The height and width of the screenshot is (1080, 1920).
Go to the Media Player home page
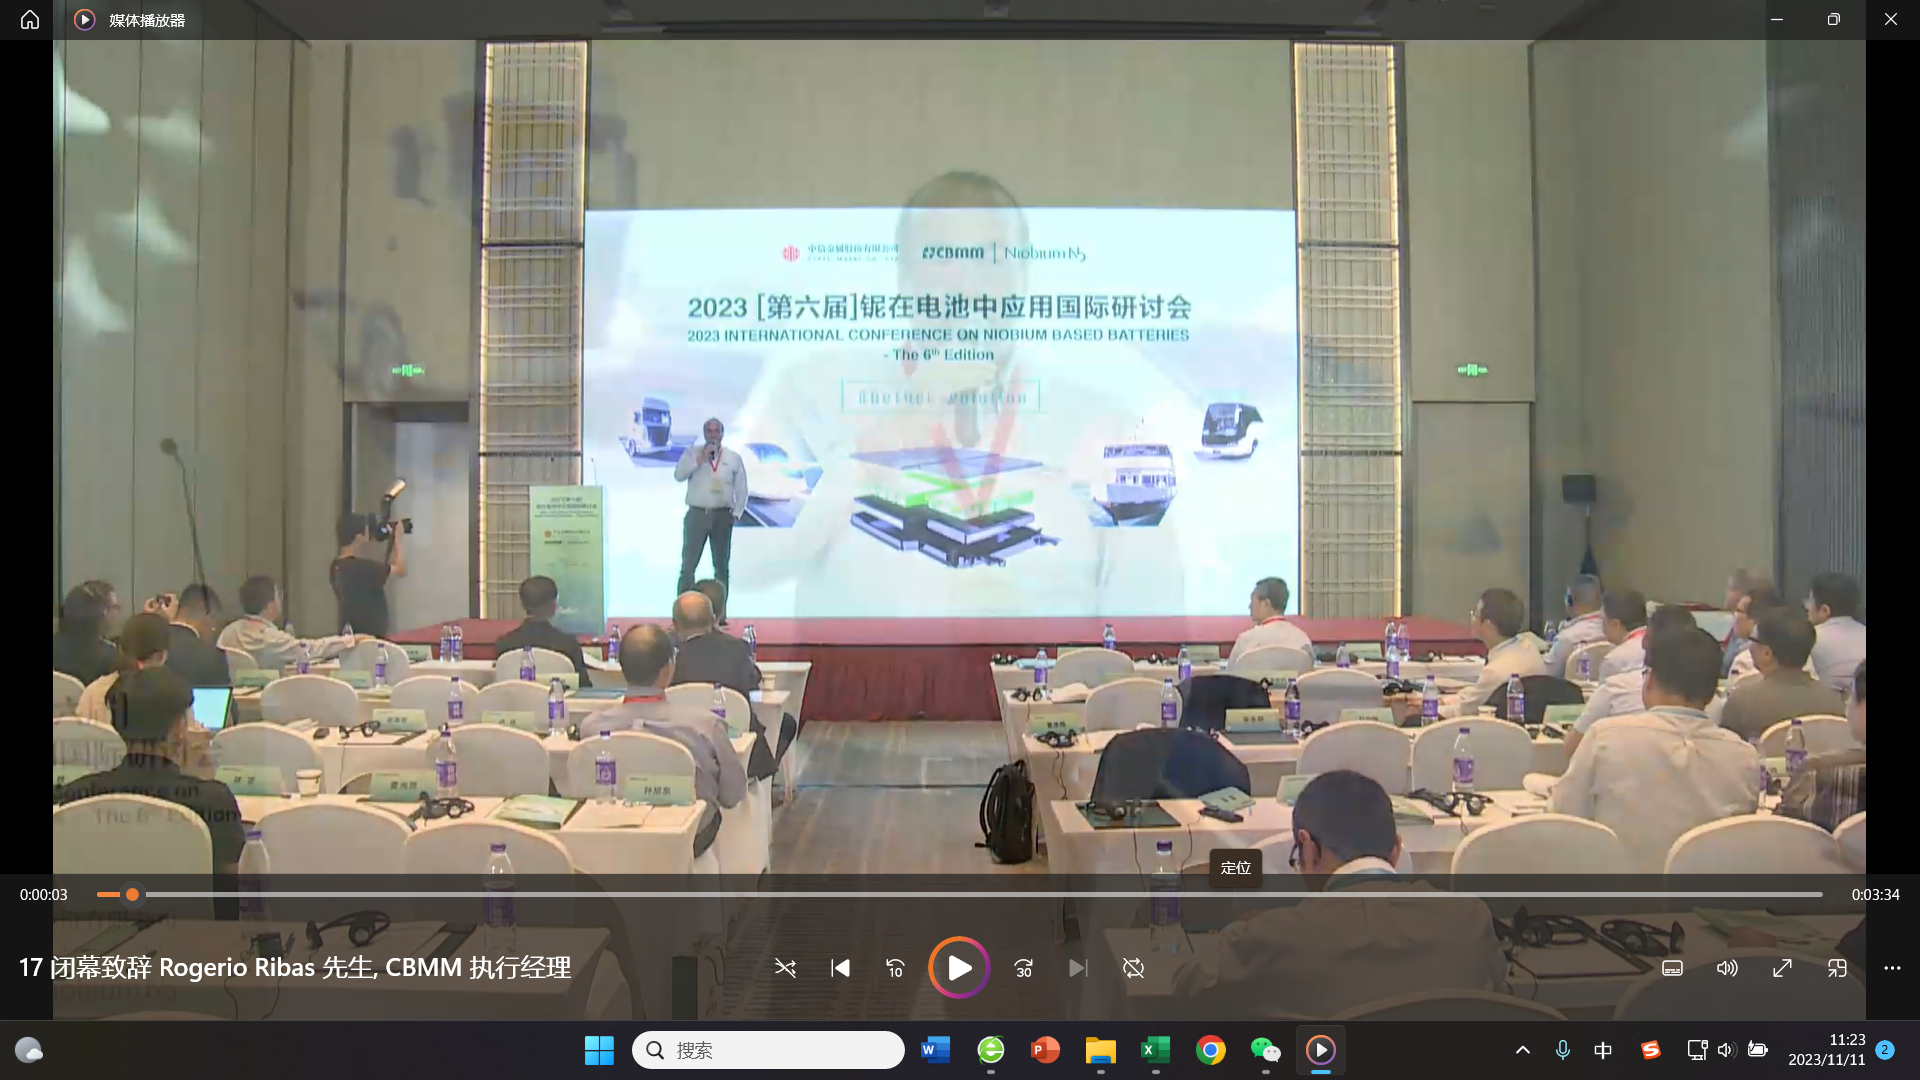[30, 20]
